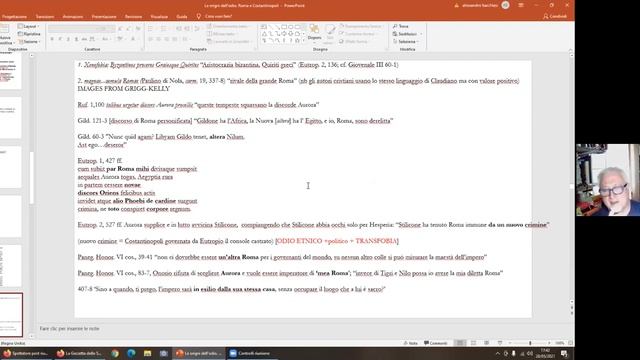Open the Revisione ribbon tab
This screenshot has width=640, height=360.
[133, 17]
